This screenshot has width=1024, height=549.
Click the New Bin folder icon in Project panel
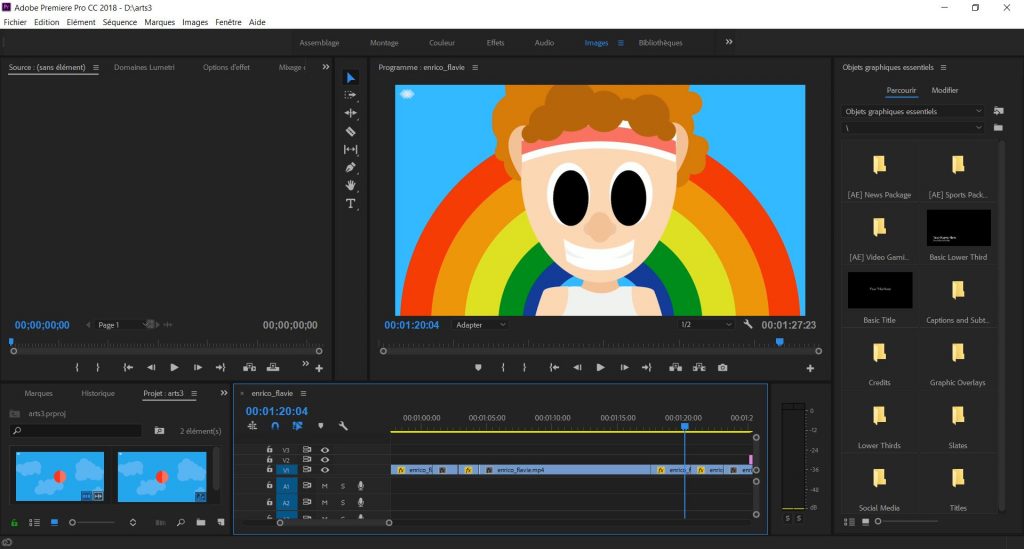(201, 522)
